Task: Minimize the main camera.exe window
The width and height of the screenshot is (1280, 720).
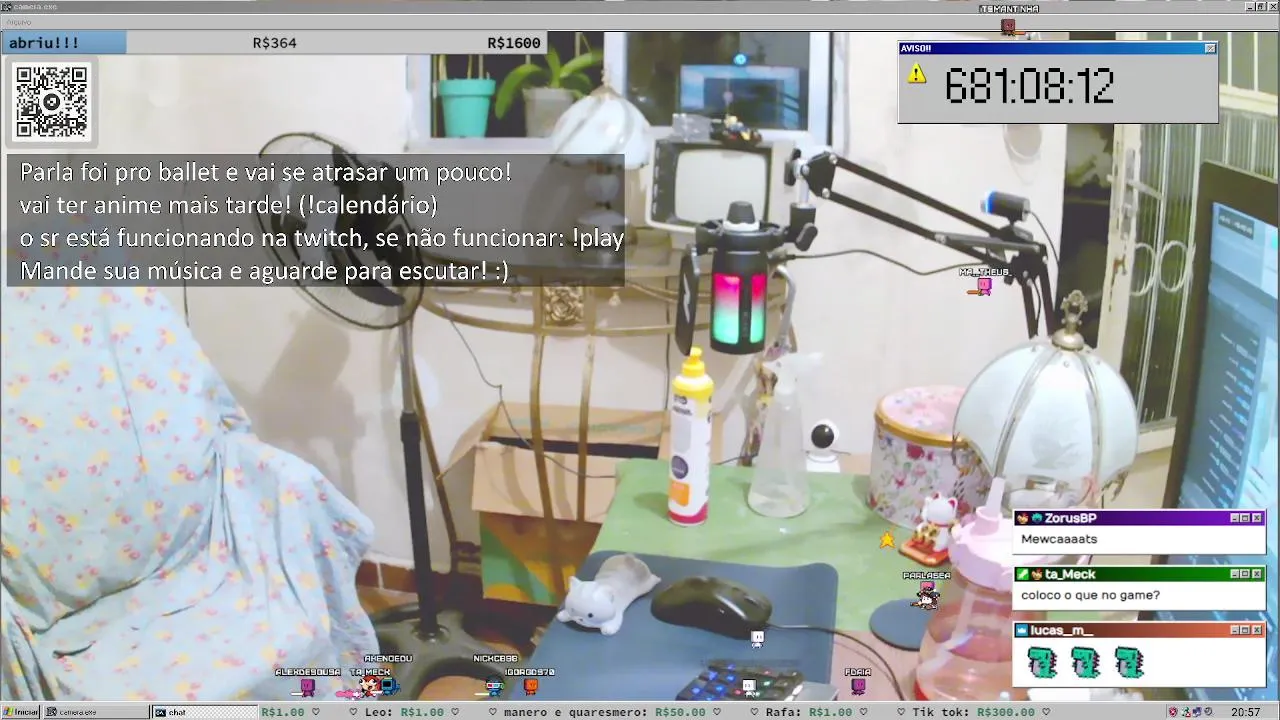Action: click(x=1250, y=7)
